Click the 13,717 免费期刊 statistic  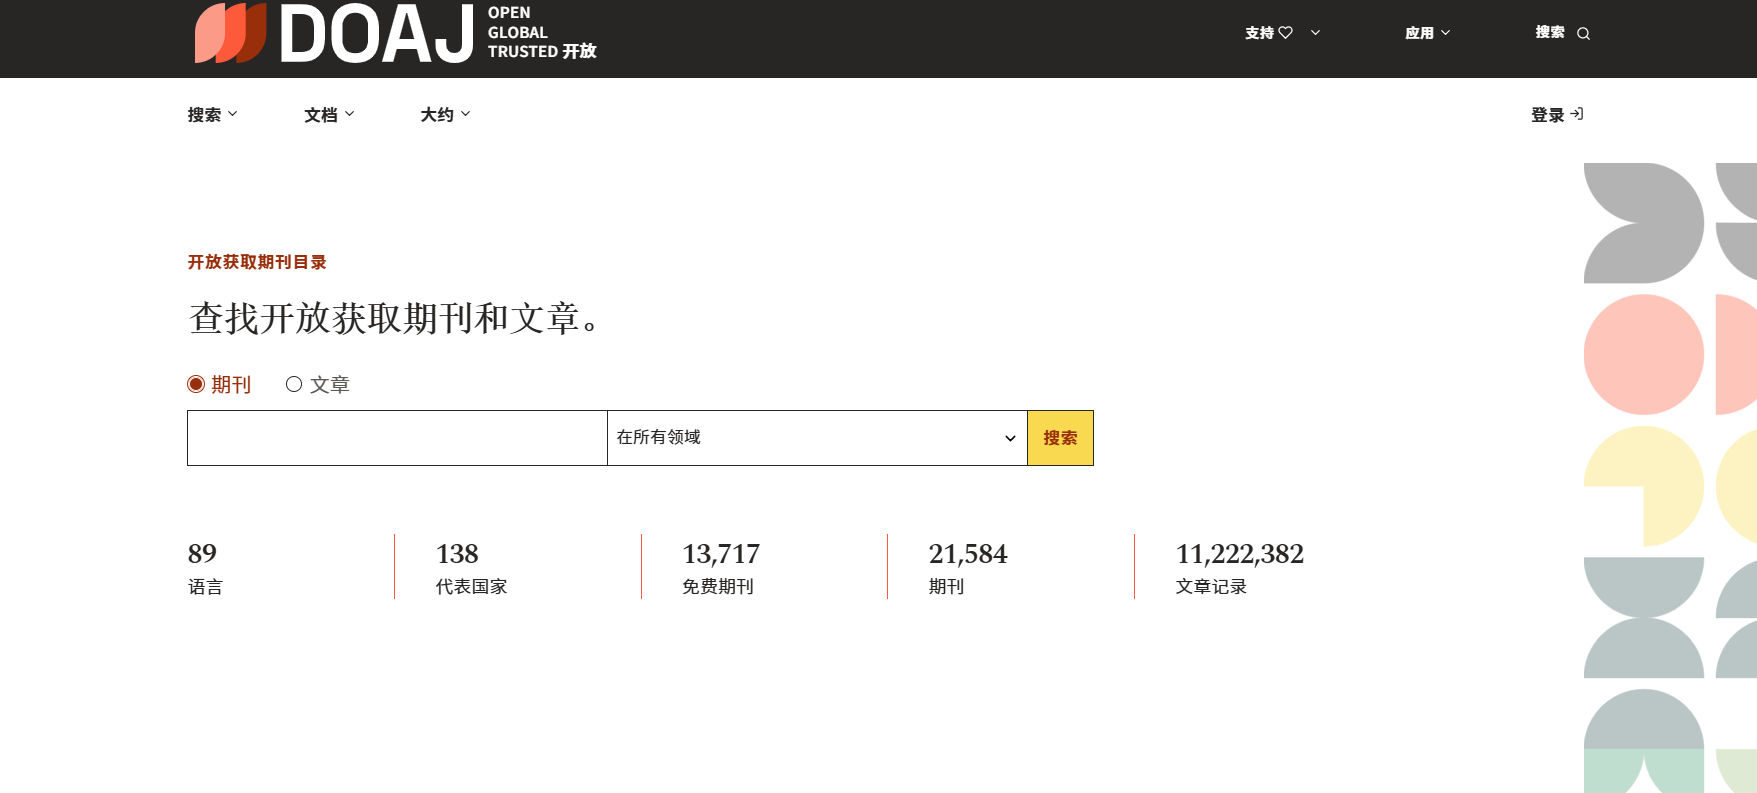coord(720,567)
